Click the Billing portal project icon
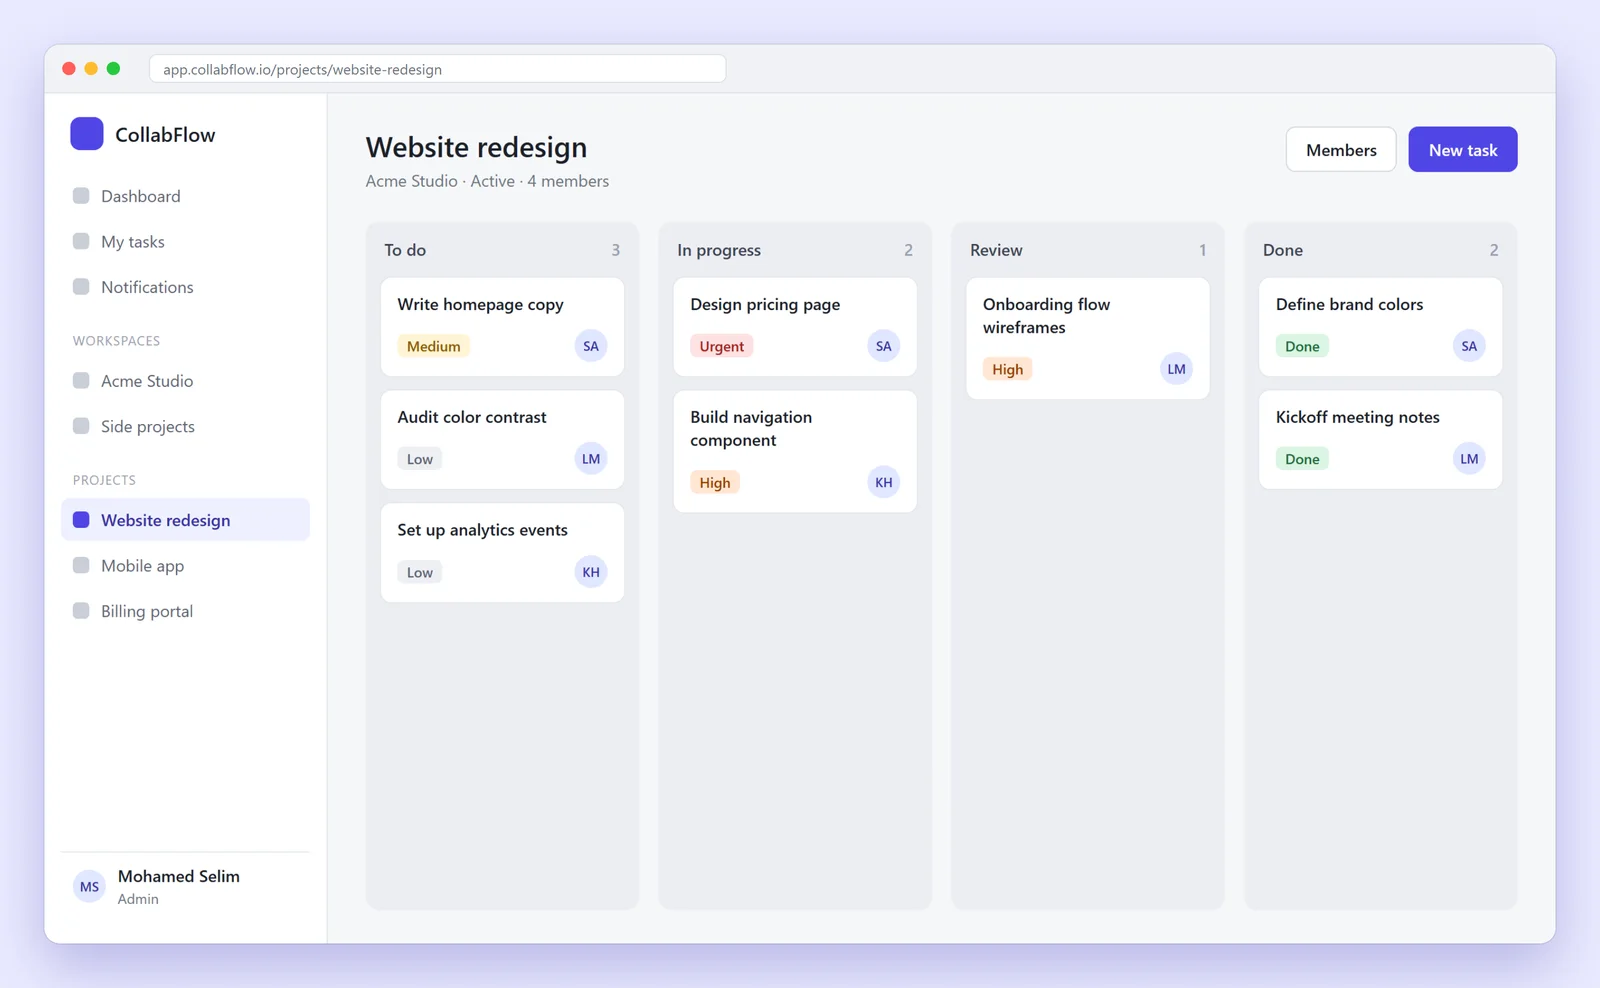This screenshot has height=988, width=1600. [81, 611]
